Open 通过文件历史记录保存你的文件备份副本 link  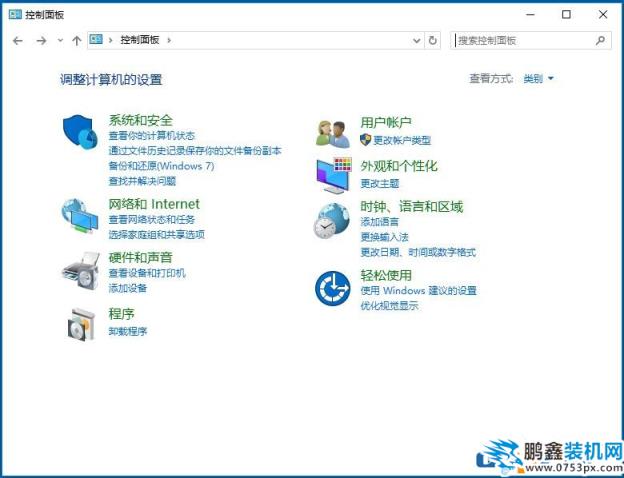(x=195, y=151)
